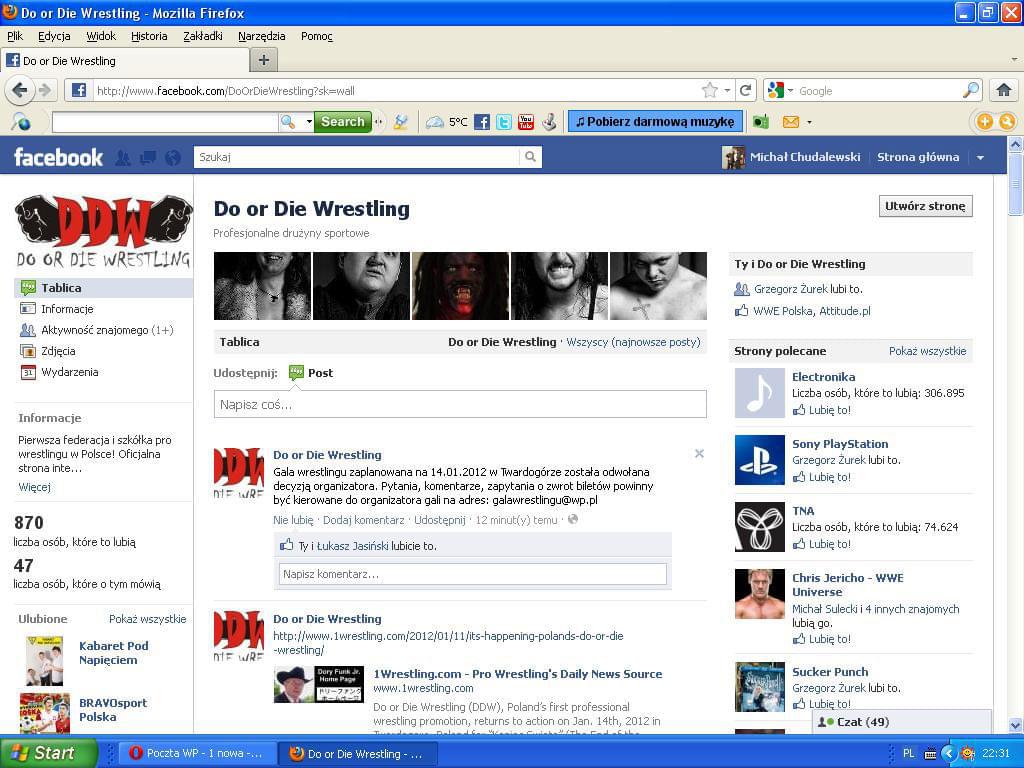
Task: Open the Facebook account dropdown arrow
Action: coord(980,157)
